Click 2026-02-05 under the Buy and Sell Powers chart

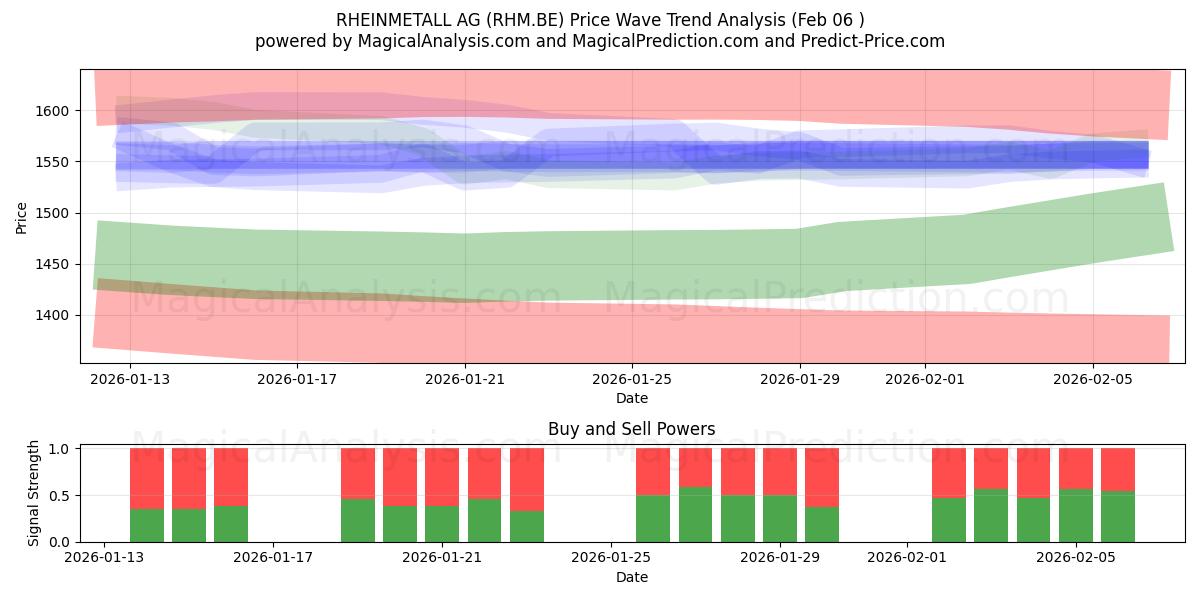(1076, 558)
